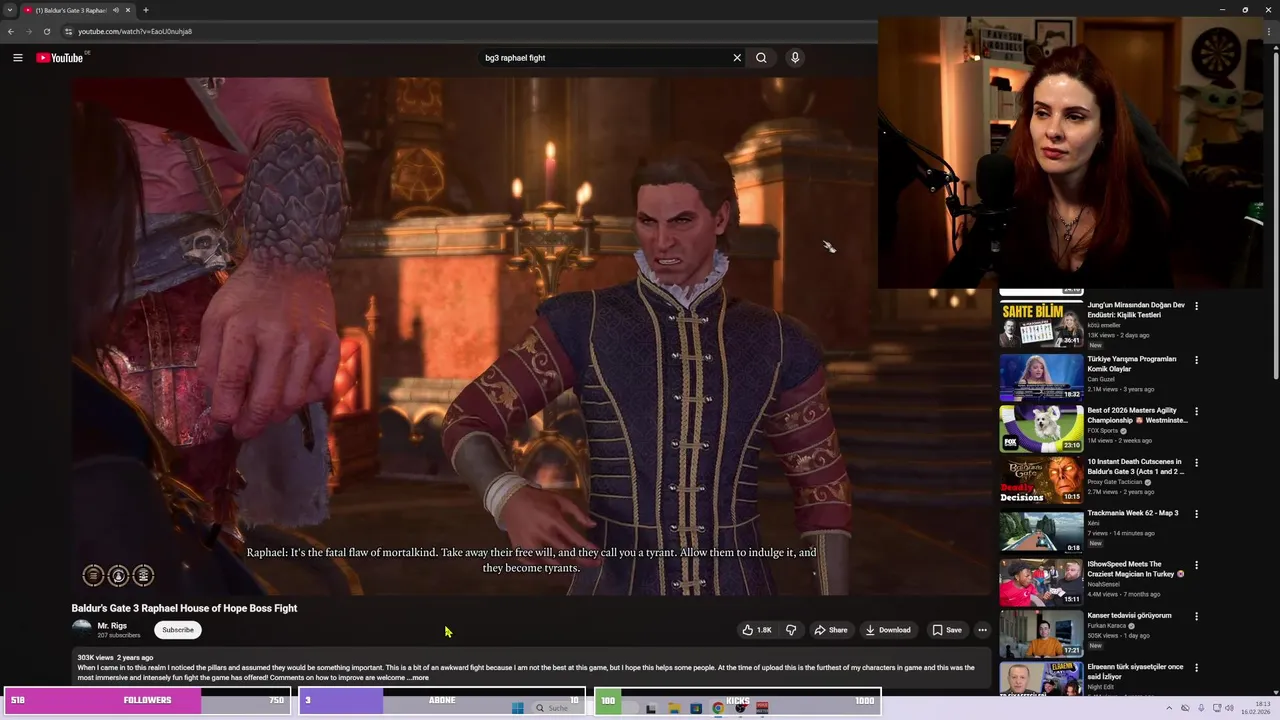Open Mr. Rigs channel name link
This screenshot has height=720, width=1280.
coord(112,626)
